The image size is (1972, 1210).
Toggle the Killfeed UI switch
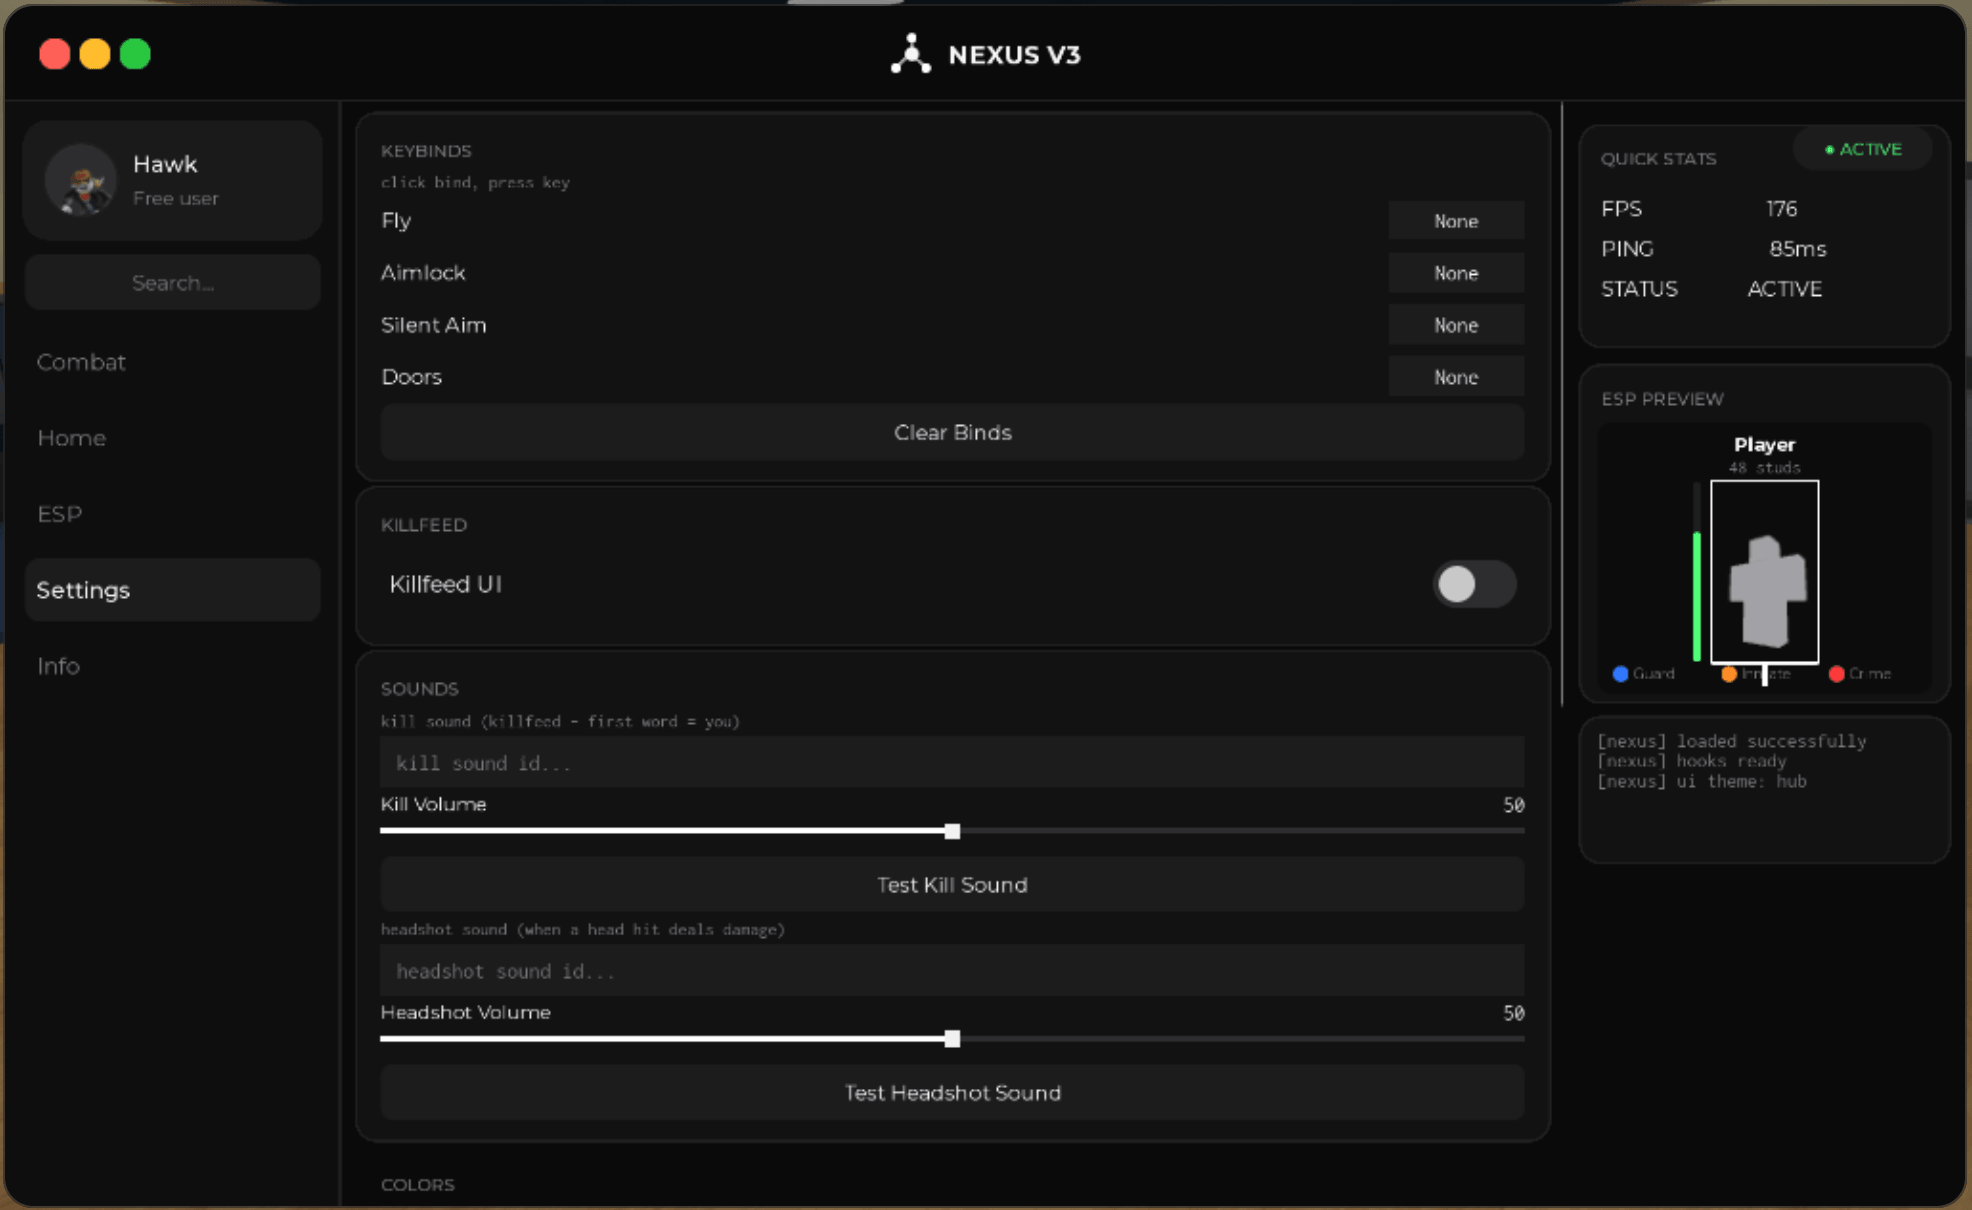click(x=1474, y=584)
